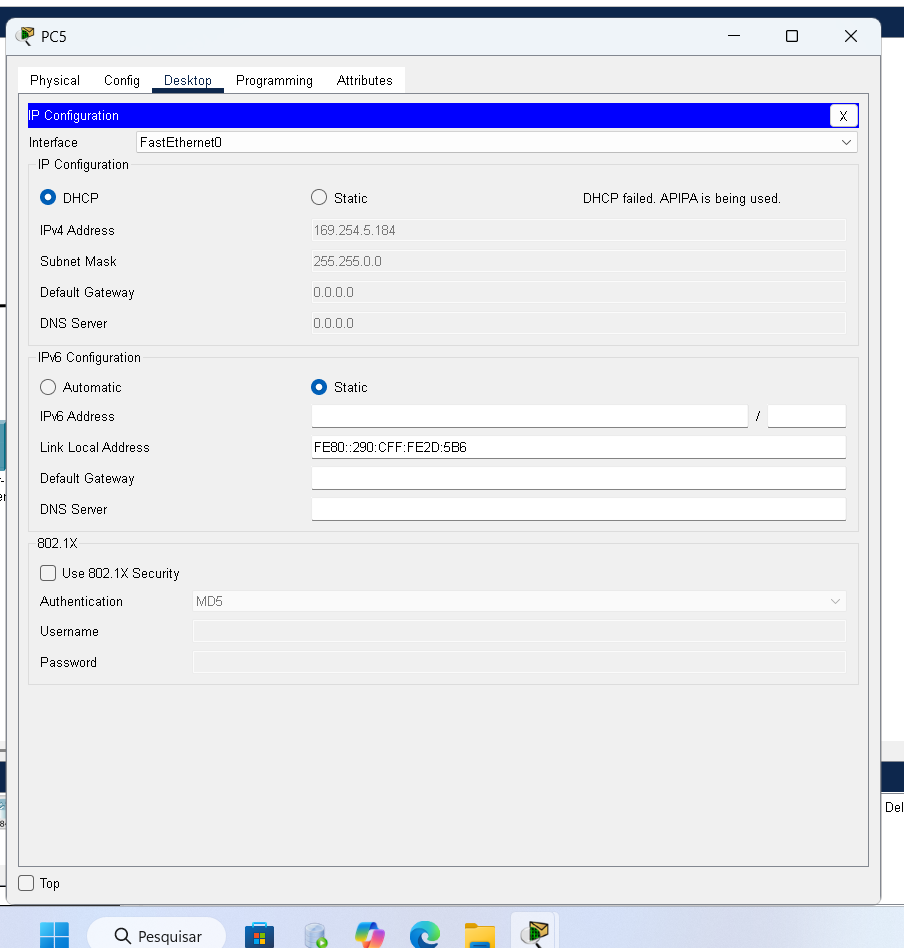Click the IPv6 prefix length field
Viewport: 904px width, 948px height.
coord(807,416)
